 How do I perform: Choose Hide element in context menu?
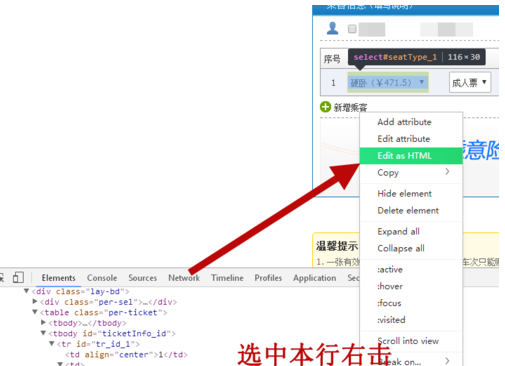click(x=404, y=193)
